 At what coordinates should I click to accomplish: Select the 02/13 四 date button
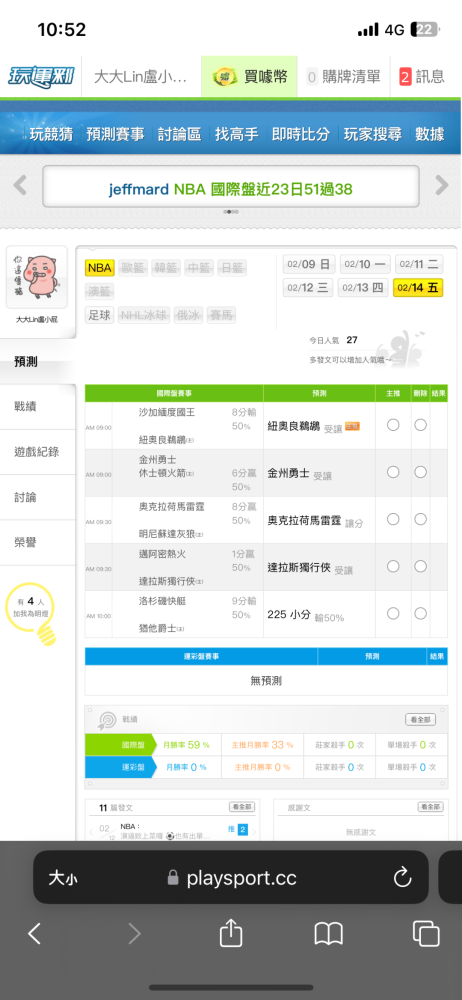(363, 288)
